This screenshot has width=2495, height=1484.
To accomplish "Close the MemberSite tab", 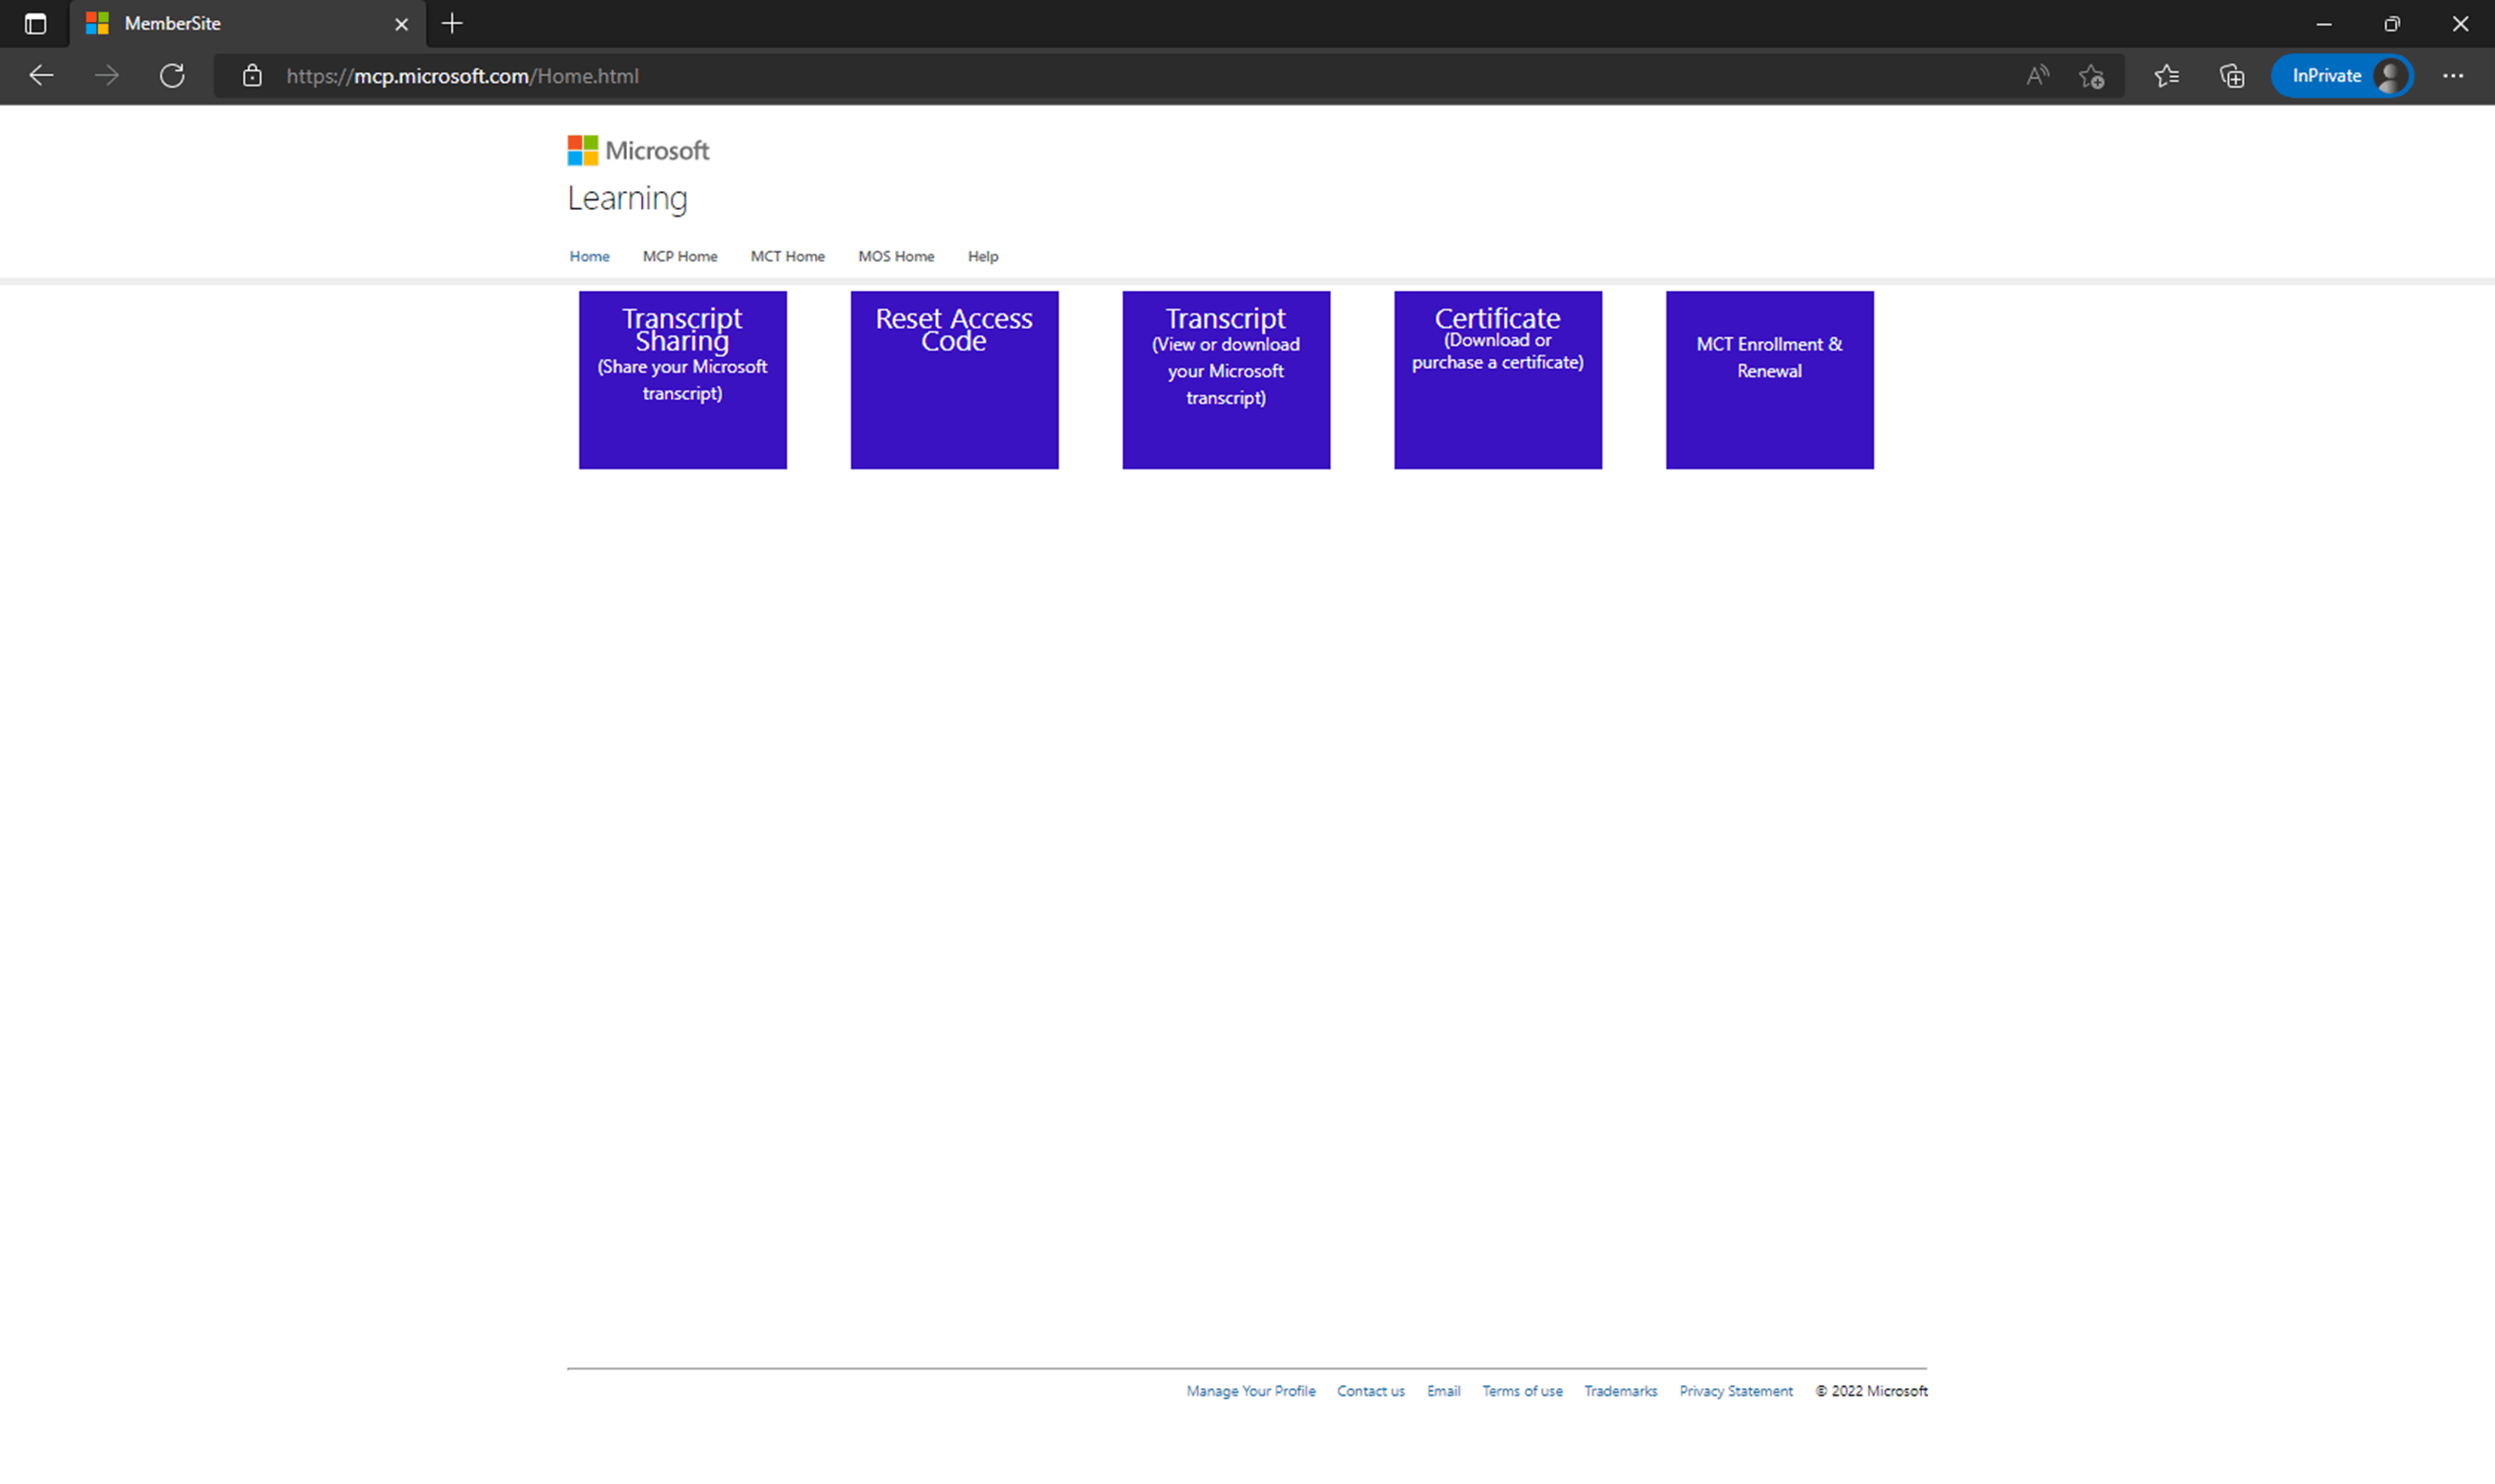I will [x=401, y=24].
